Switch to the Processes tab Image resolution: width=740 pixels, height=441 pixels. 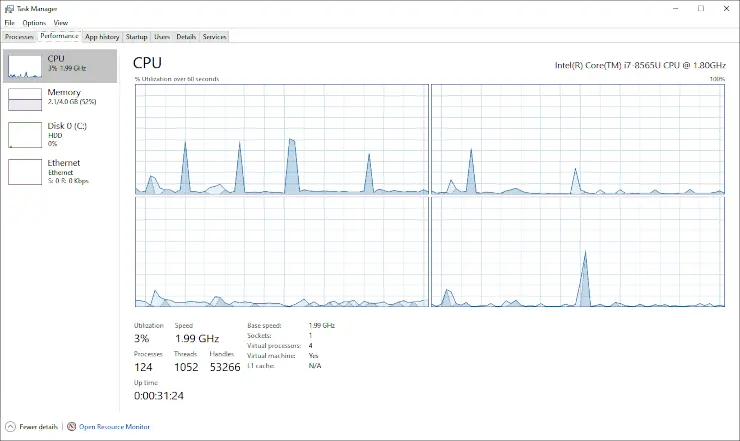(19, 37)
